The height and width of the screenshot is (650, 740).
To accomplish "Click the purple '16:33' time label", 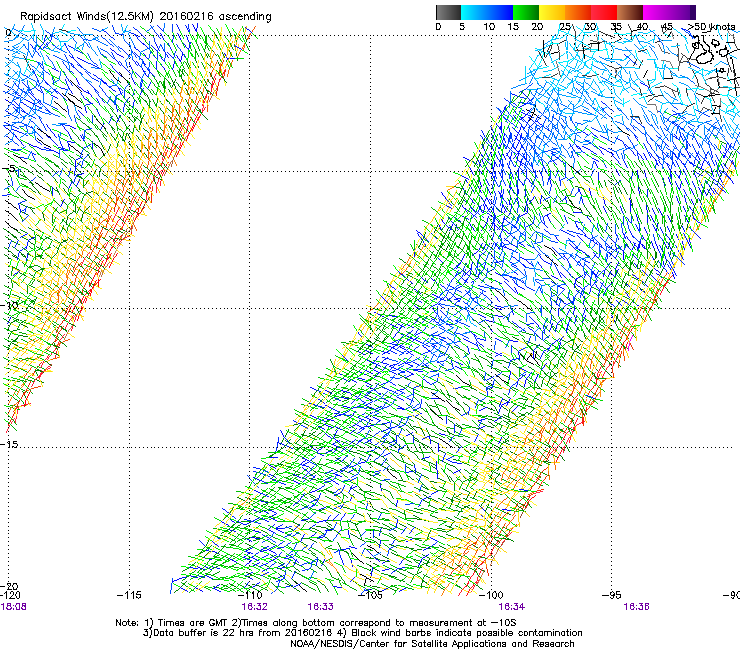I will tap(320, 607).
